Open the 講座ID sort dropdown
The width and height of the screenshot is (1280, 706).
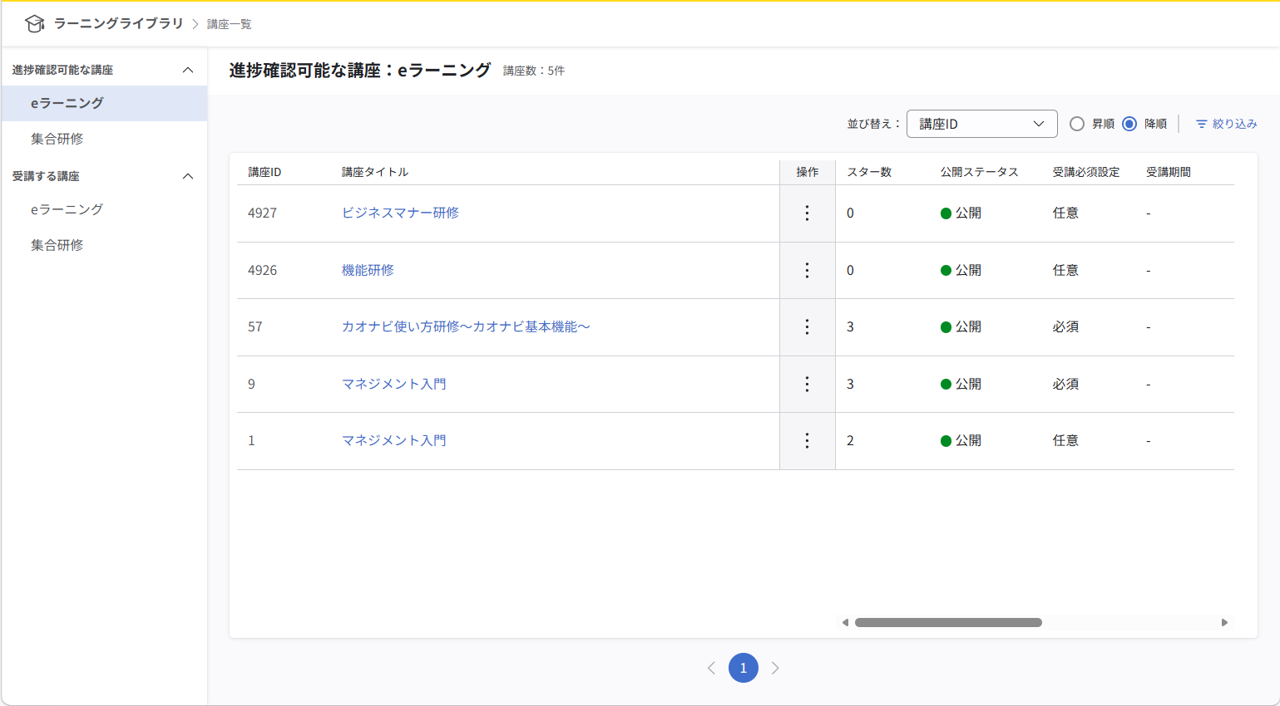tap(982, 124)
